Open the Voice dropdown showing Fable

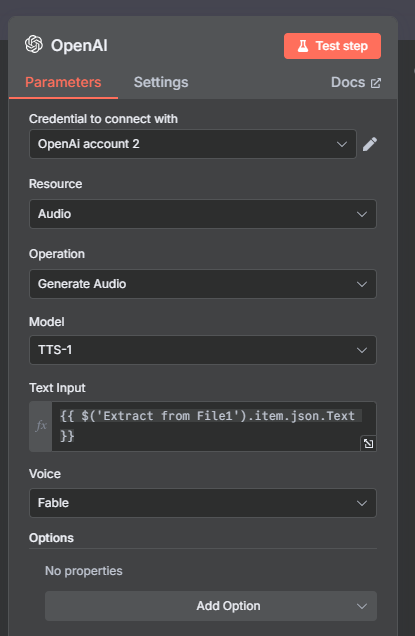pos(203,503)
